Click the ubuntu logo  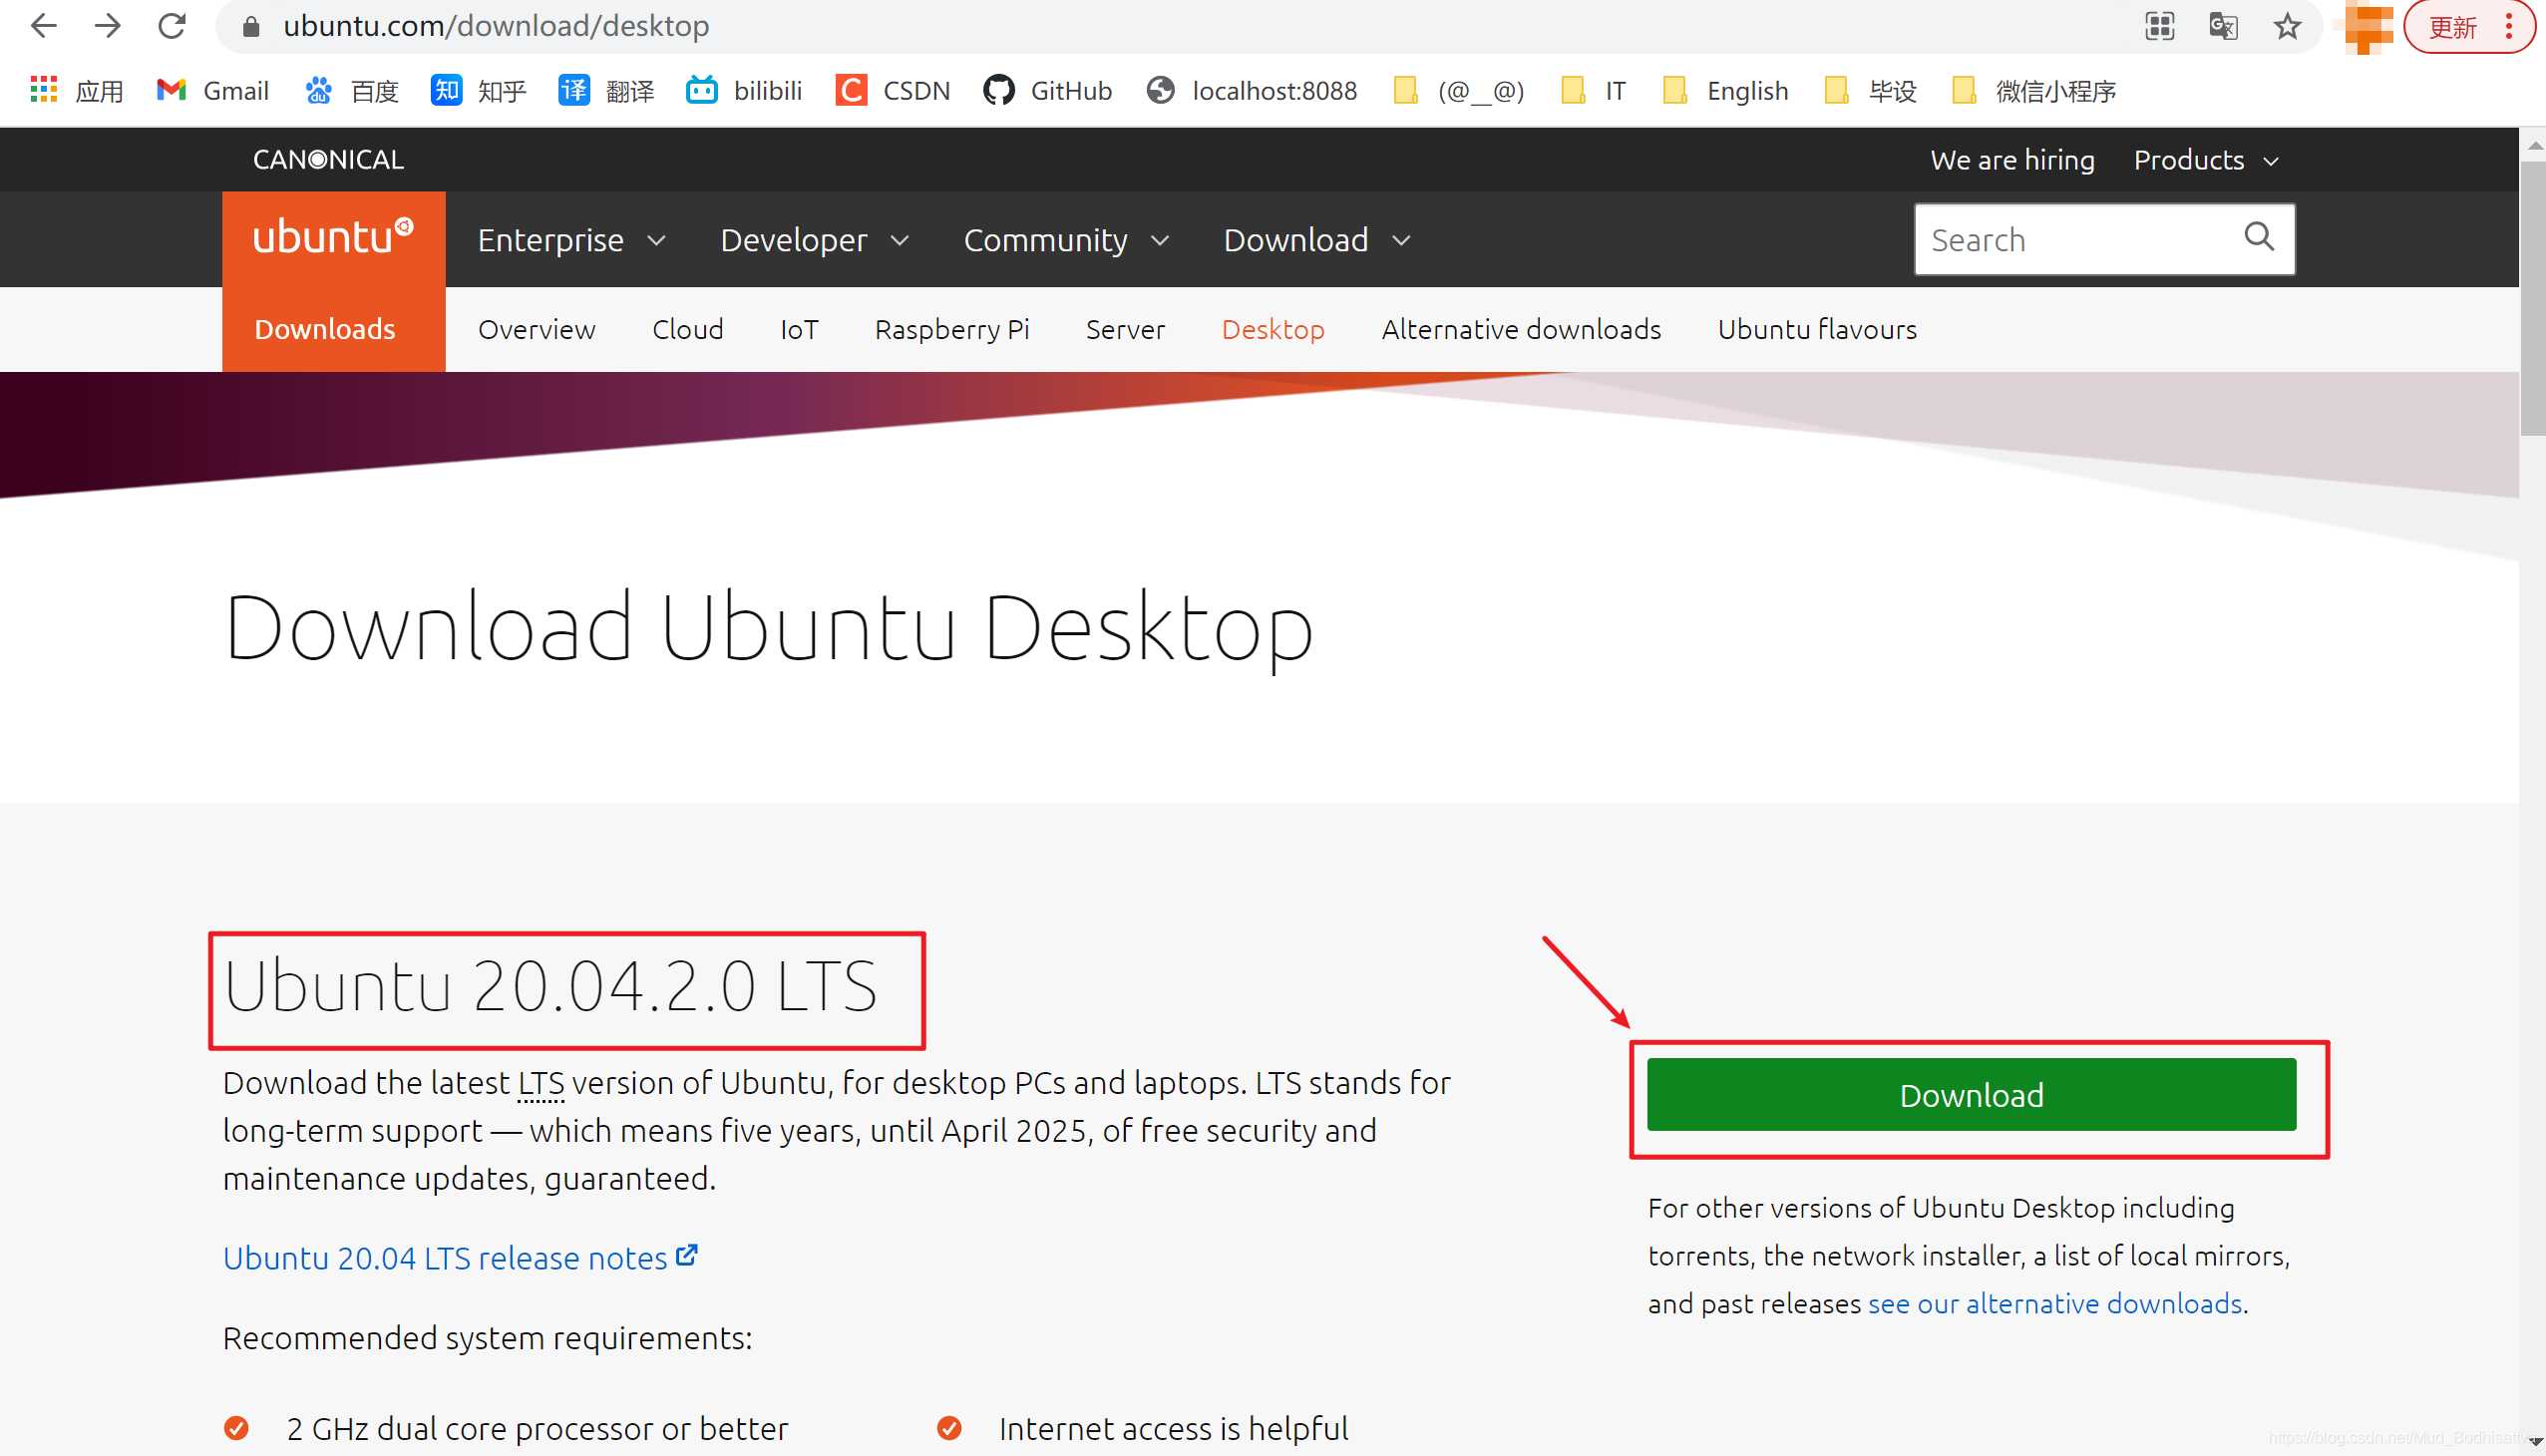(x=333, y=238)
